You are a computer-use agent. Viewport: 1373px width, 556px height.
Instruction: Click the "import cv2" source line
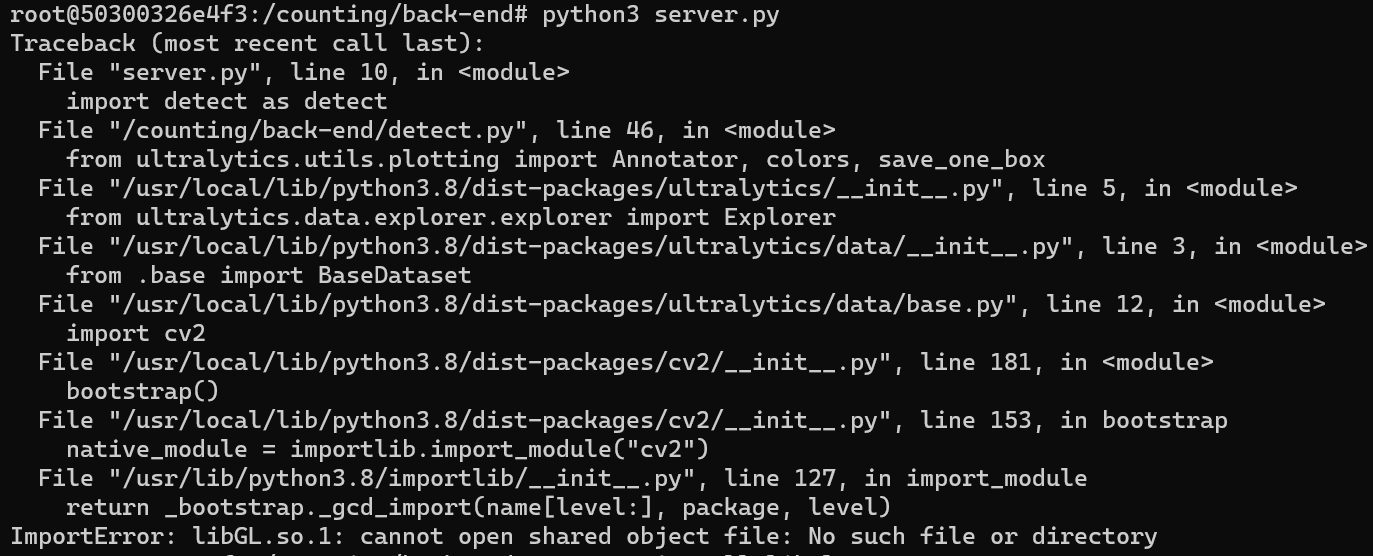click(135, 334)
